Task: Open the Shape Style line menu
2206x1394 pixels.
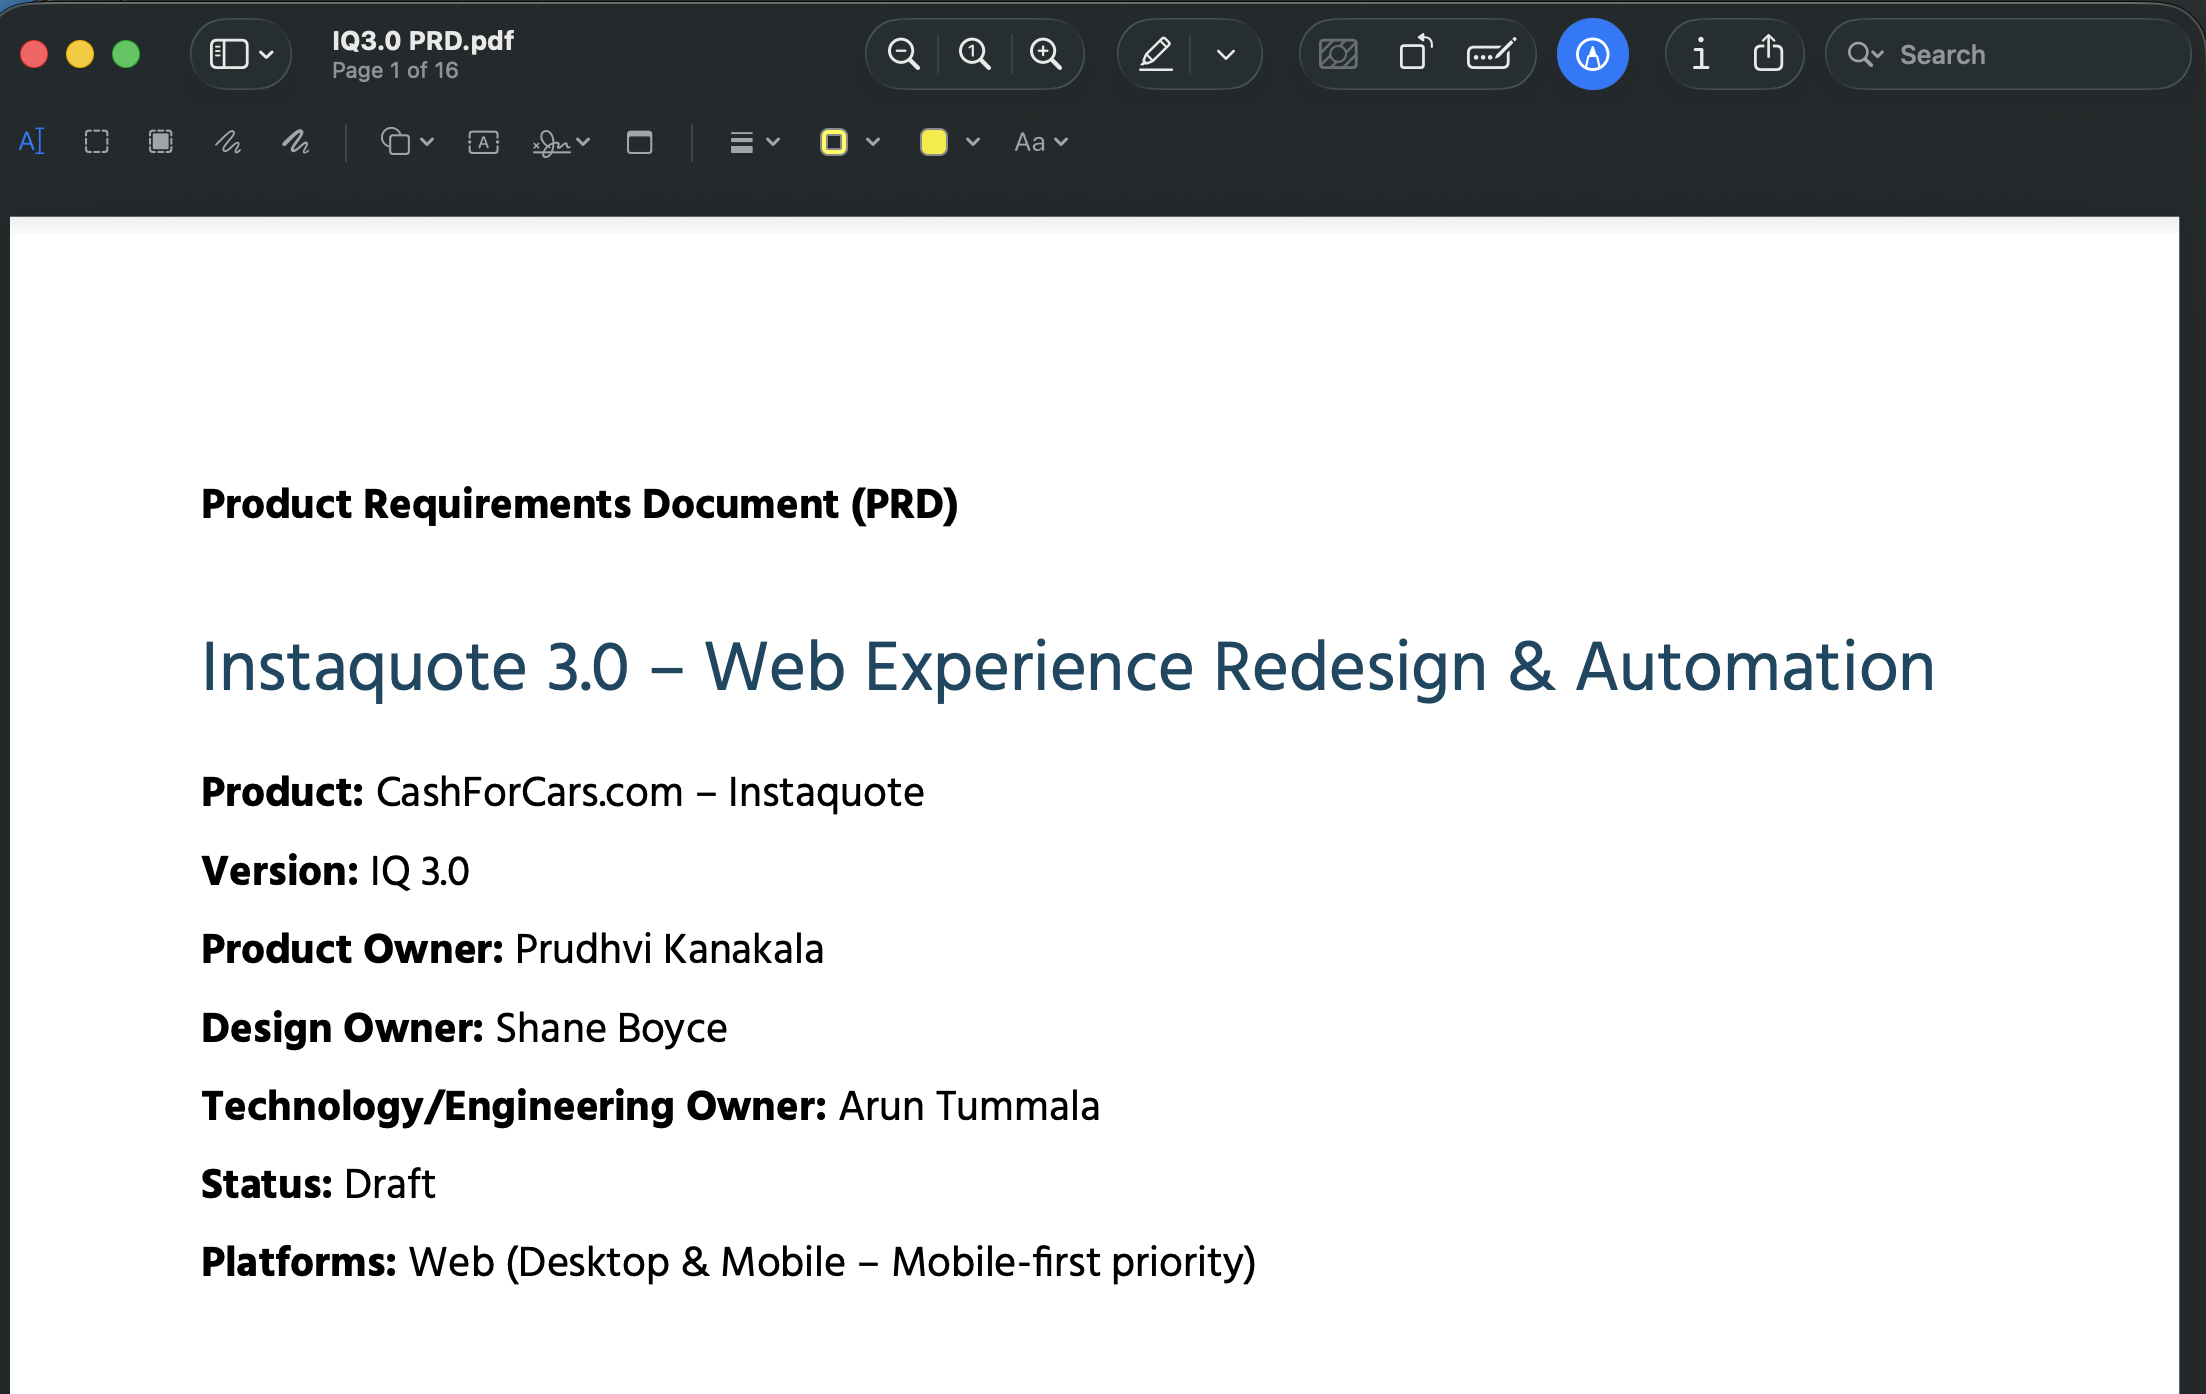Action: [754, 142]
